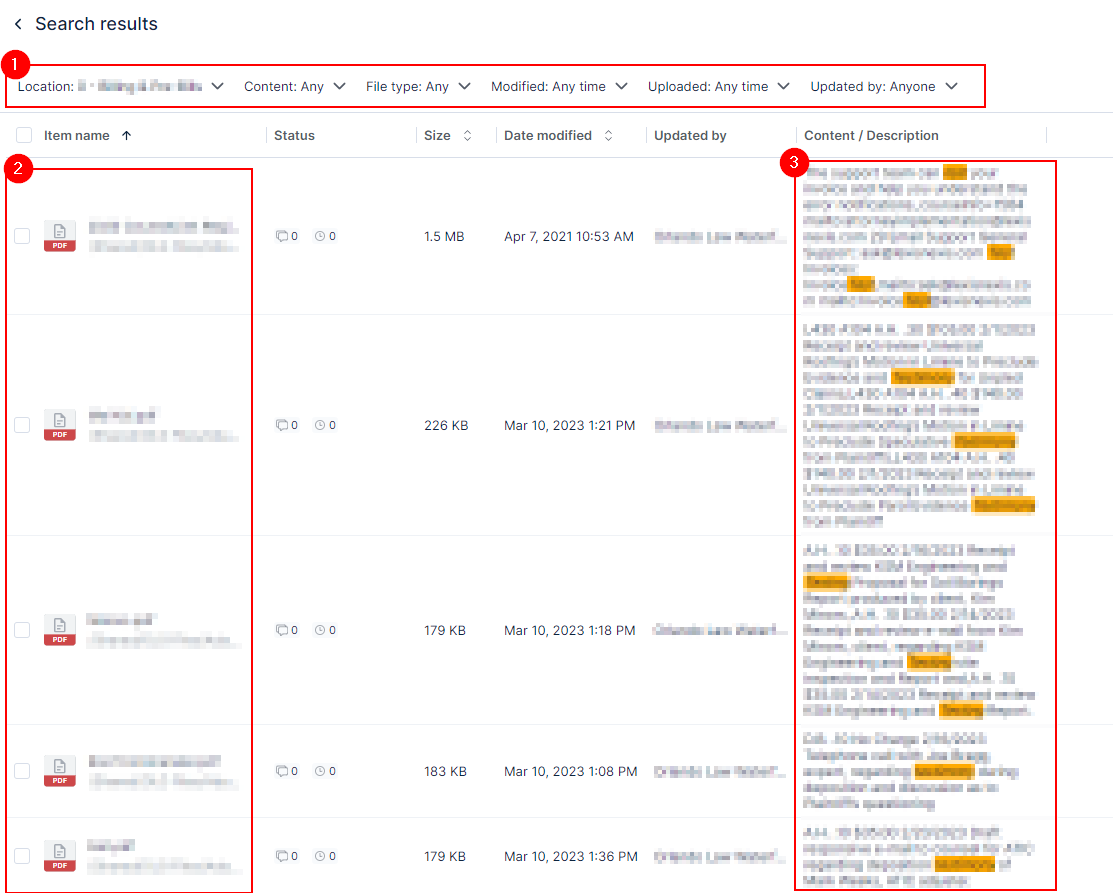The image size is (1113, 893).
Task: Click the PDF icon on the 226 KB file row
Action: pos(59,425)
